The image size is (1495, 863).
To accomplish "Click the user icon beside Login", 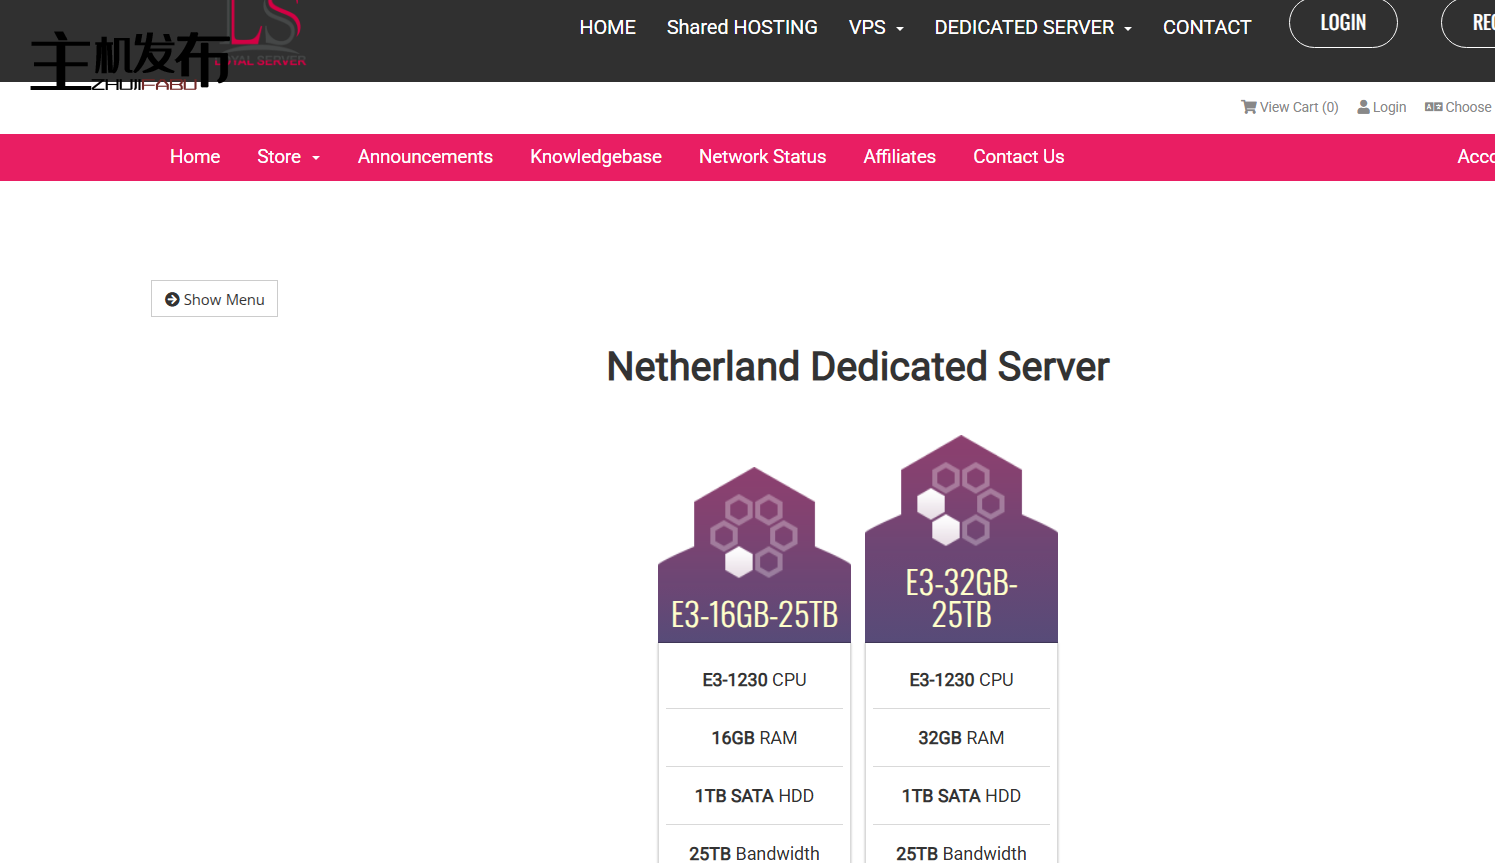I will (1363, 107).
